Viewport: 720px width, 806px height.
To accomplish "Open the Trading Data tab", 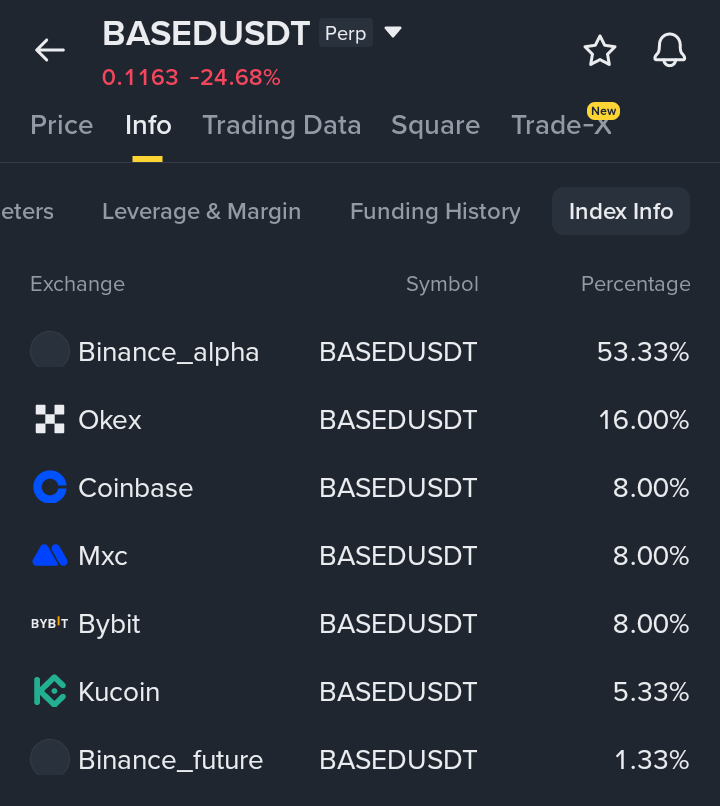I will coord(282,125).
